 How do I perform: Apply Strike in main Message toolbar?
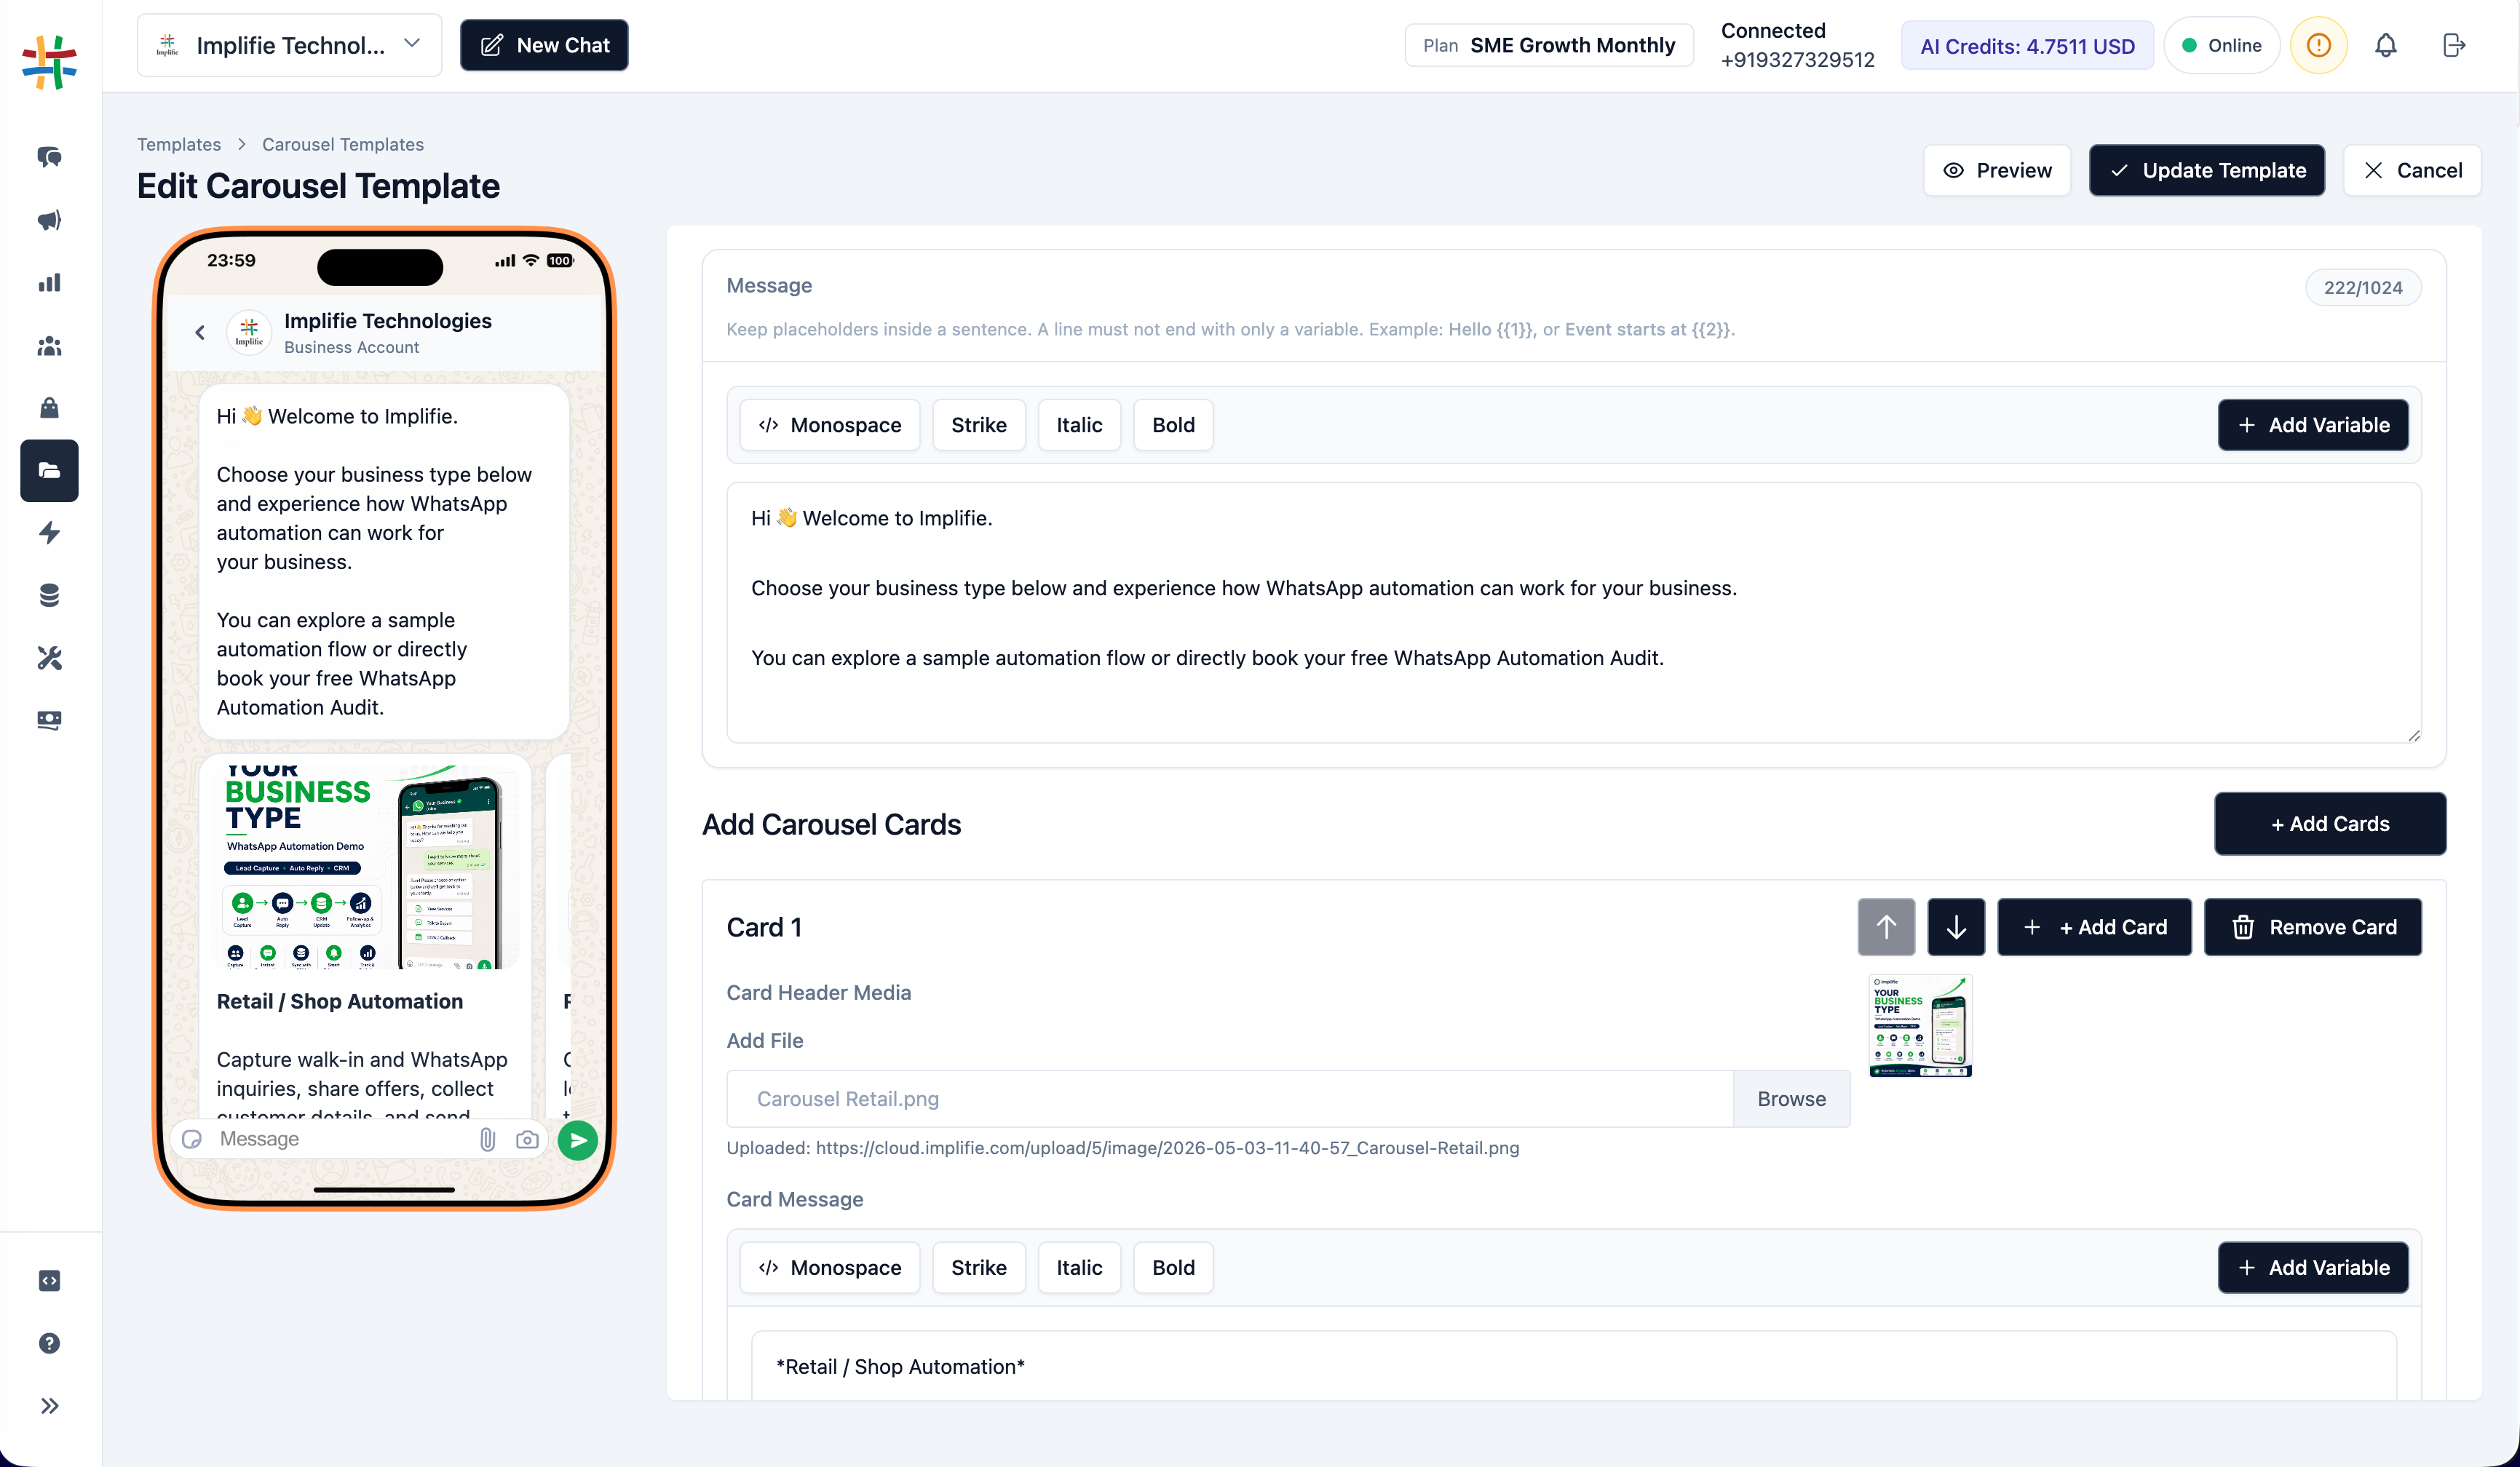click(x=979, y=425)
